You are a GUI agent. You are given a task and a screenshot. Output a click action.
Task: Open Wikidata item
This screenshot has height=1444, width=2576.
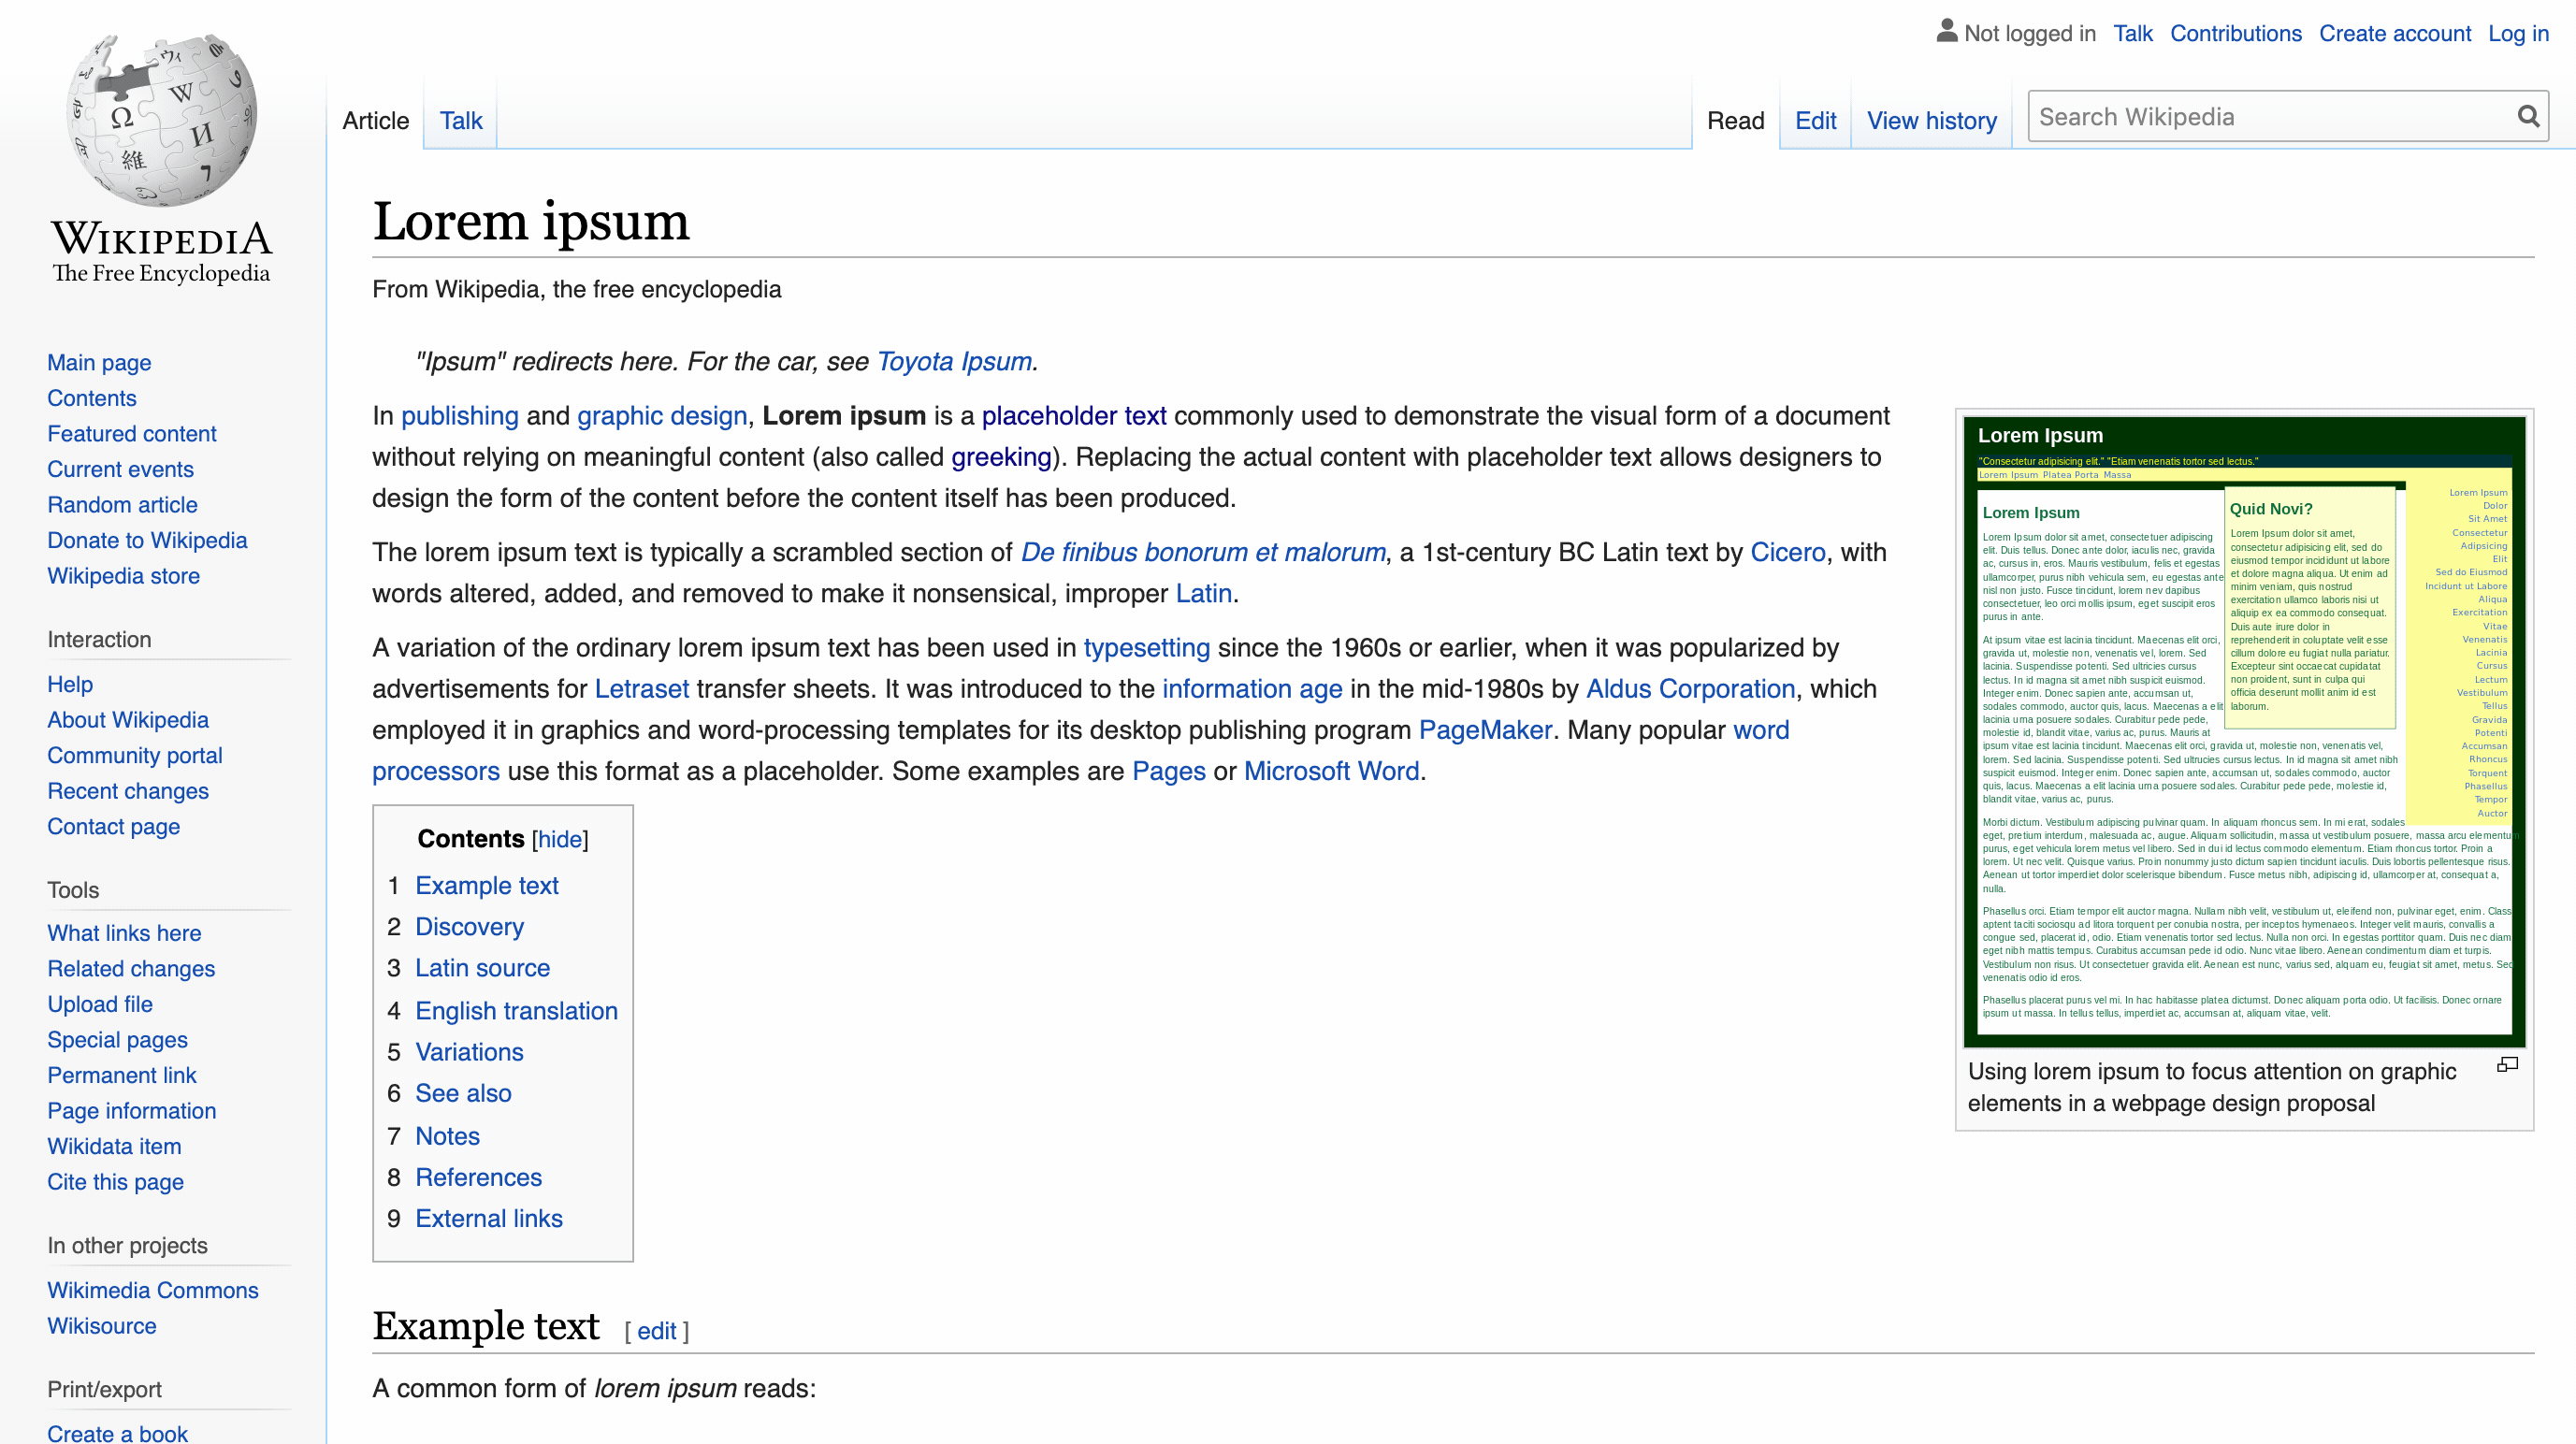[x=114, y=1146]
